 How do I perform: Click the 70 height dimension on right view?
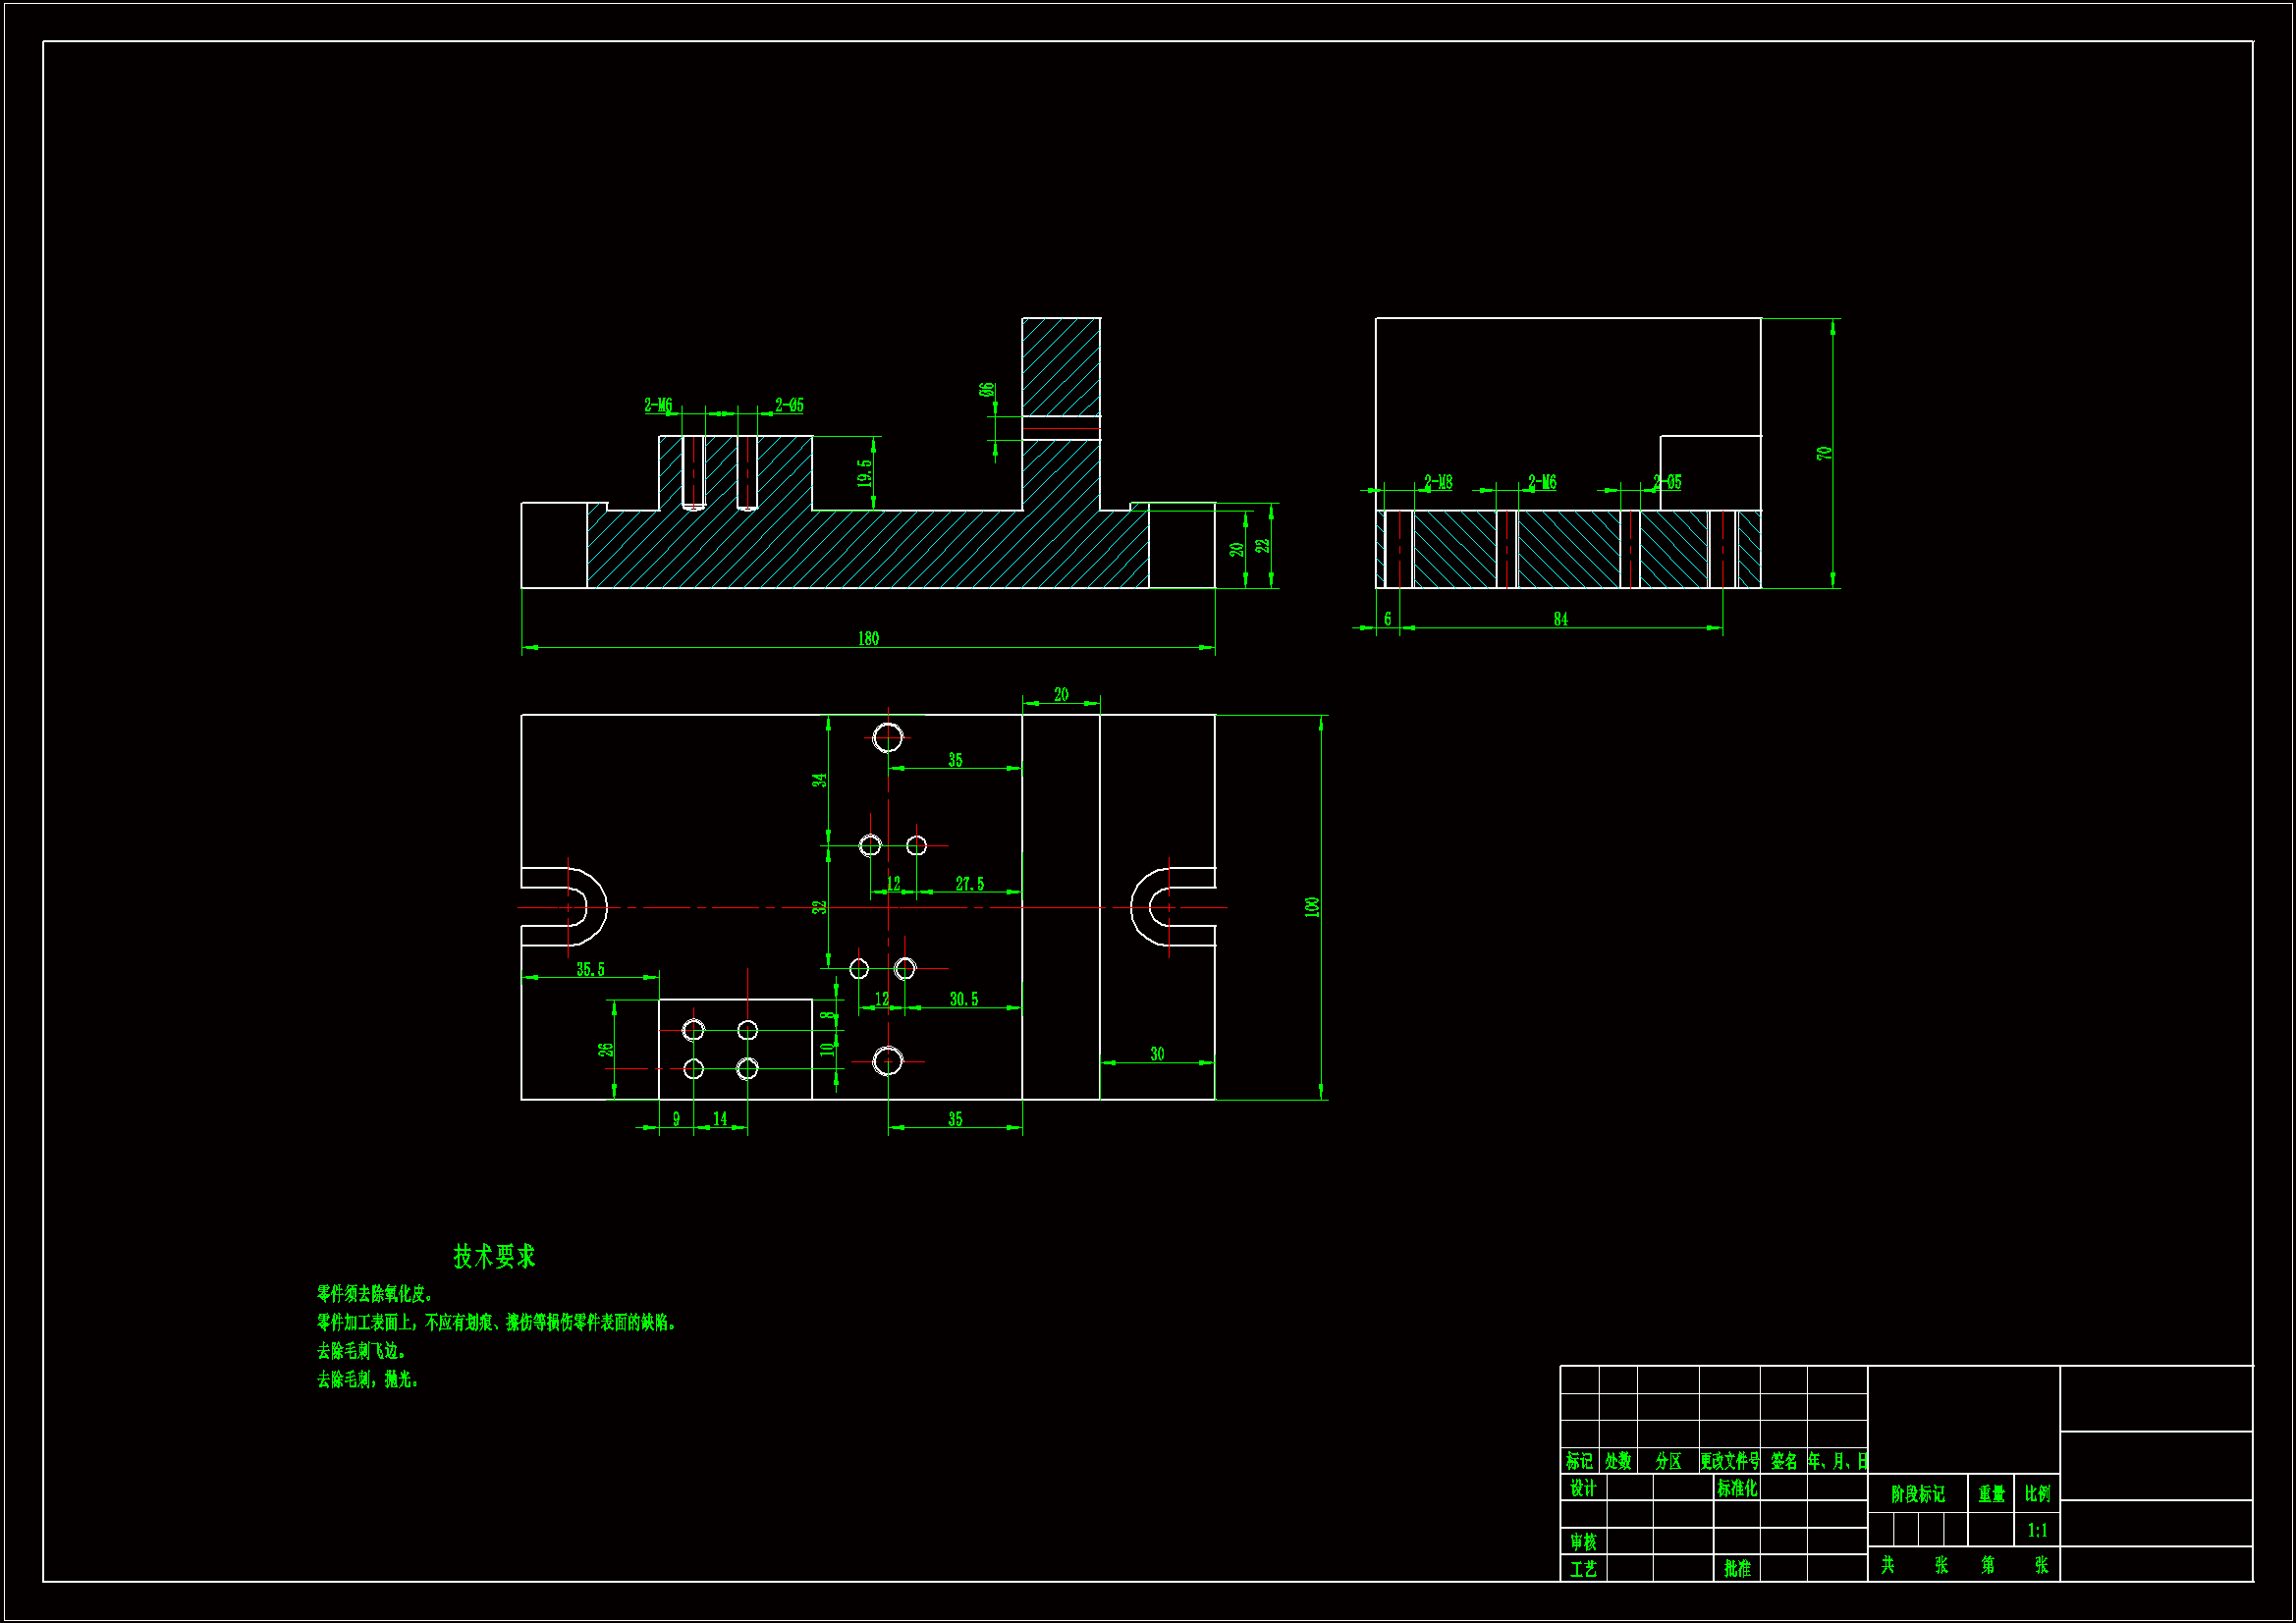click(x=1824, y=453)
